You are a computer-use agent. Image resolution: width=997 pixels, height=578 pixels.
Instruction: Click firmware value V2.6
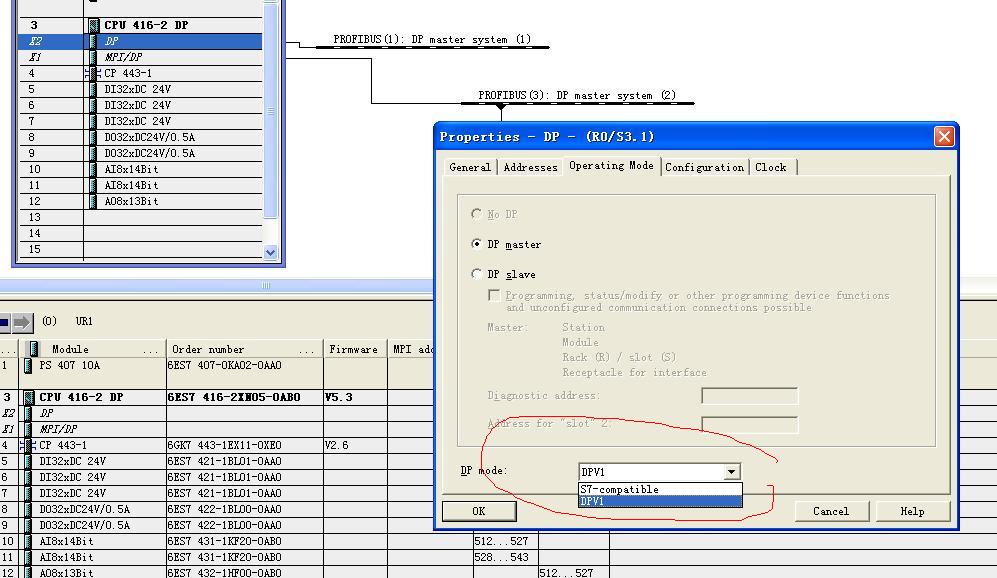click(x=336, y=445)
